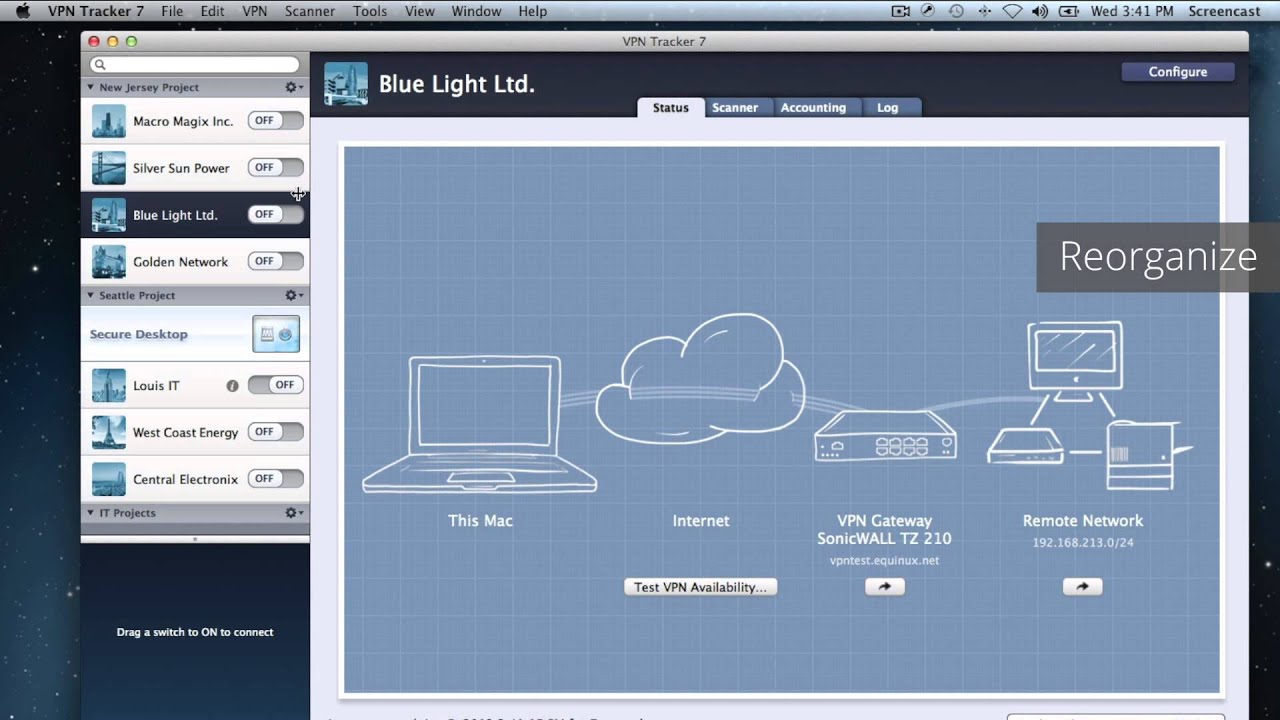Open the View menu

420,11
